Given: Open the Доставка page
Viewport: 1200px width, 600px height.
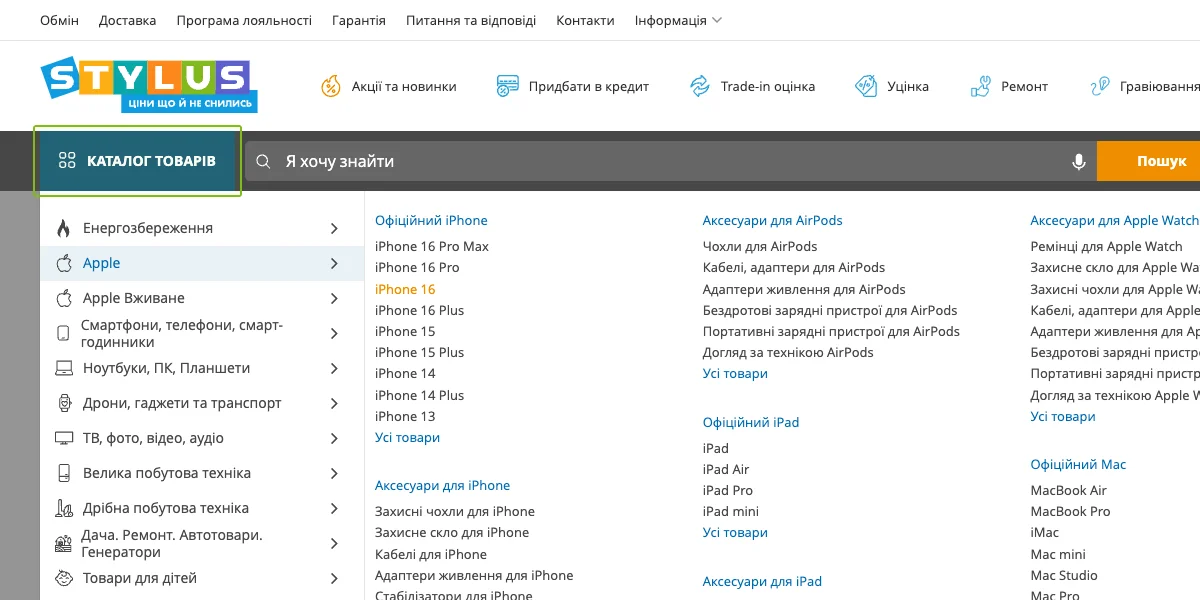Looking at the screenshot, I should click(x=128, y=20).
